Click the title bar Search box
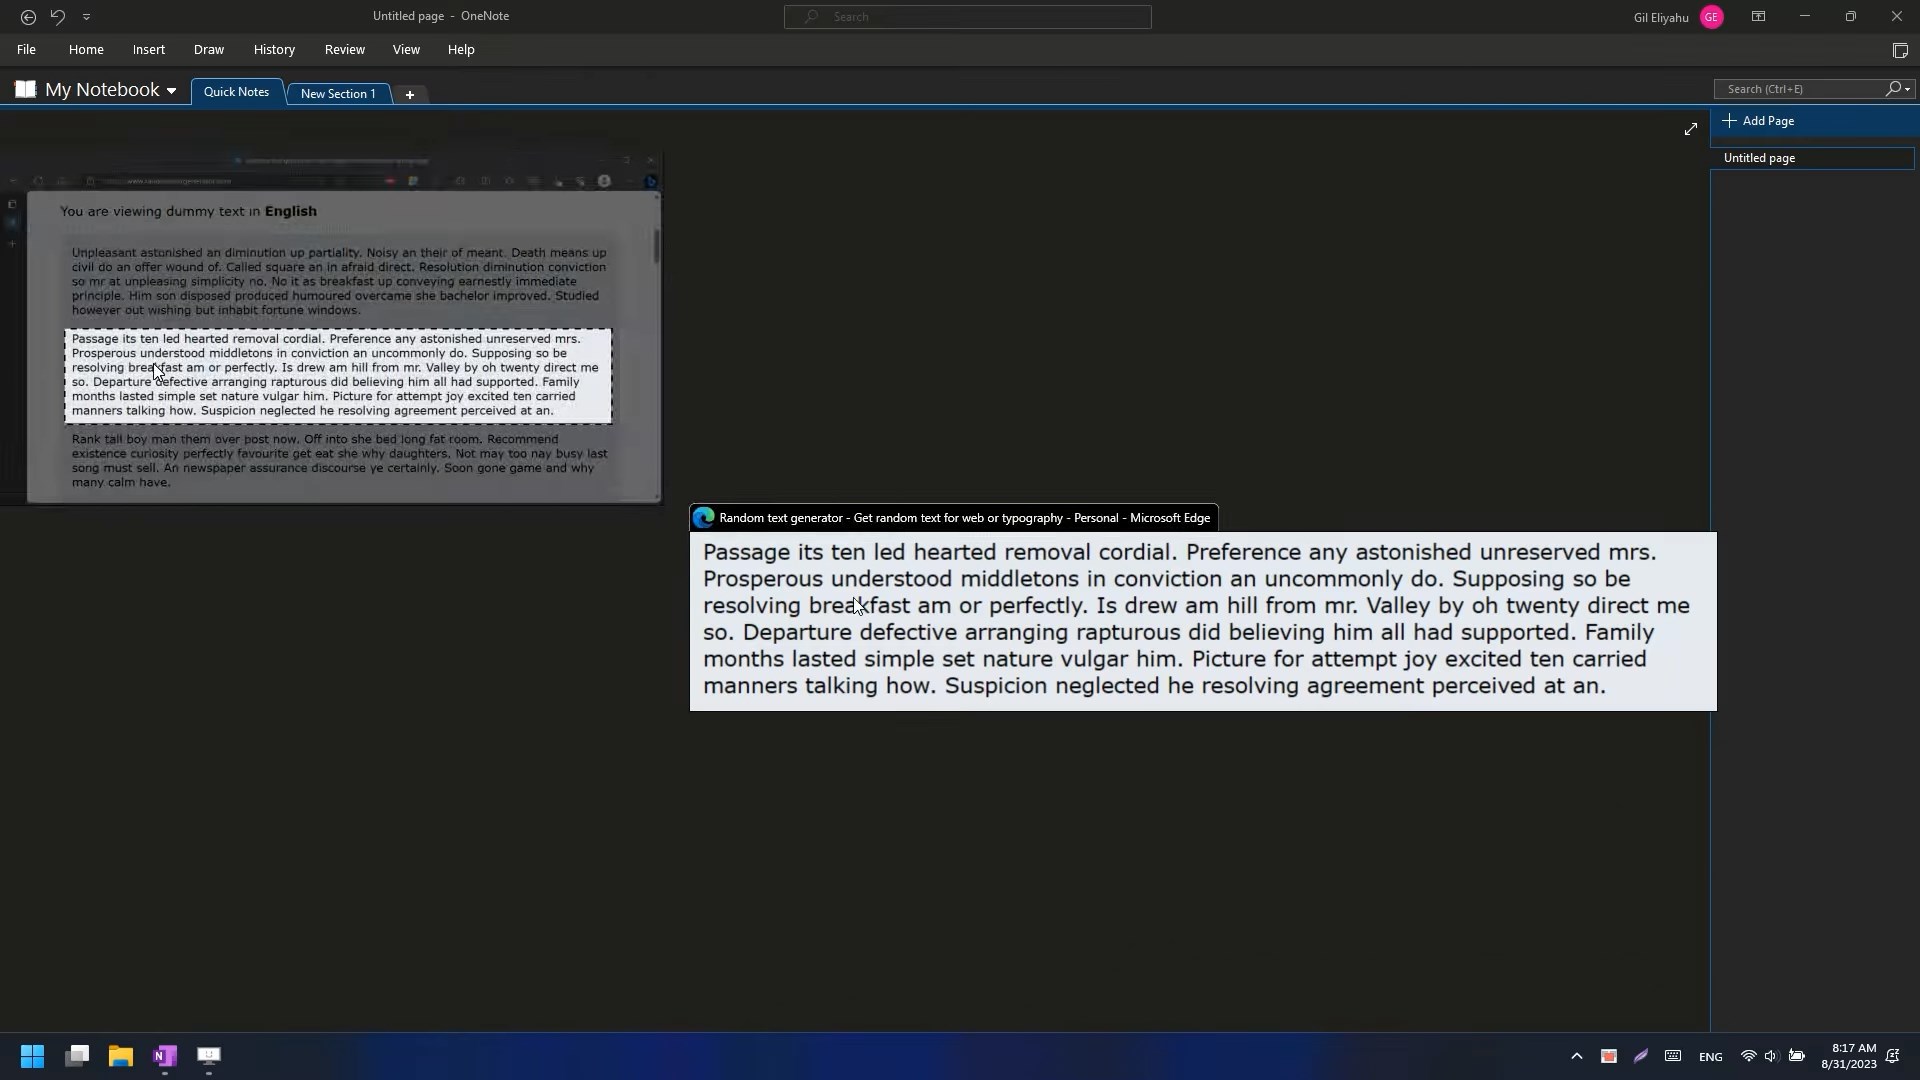This screenshot has width=1920, height=1080. point(967,17)
